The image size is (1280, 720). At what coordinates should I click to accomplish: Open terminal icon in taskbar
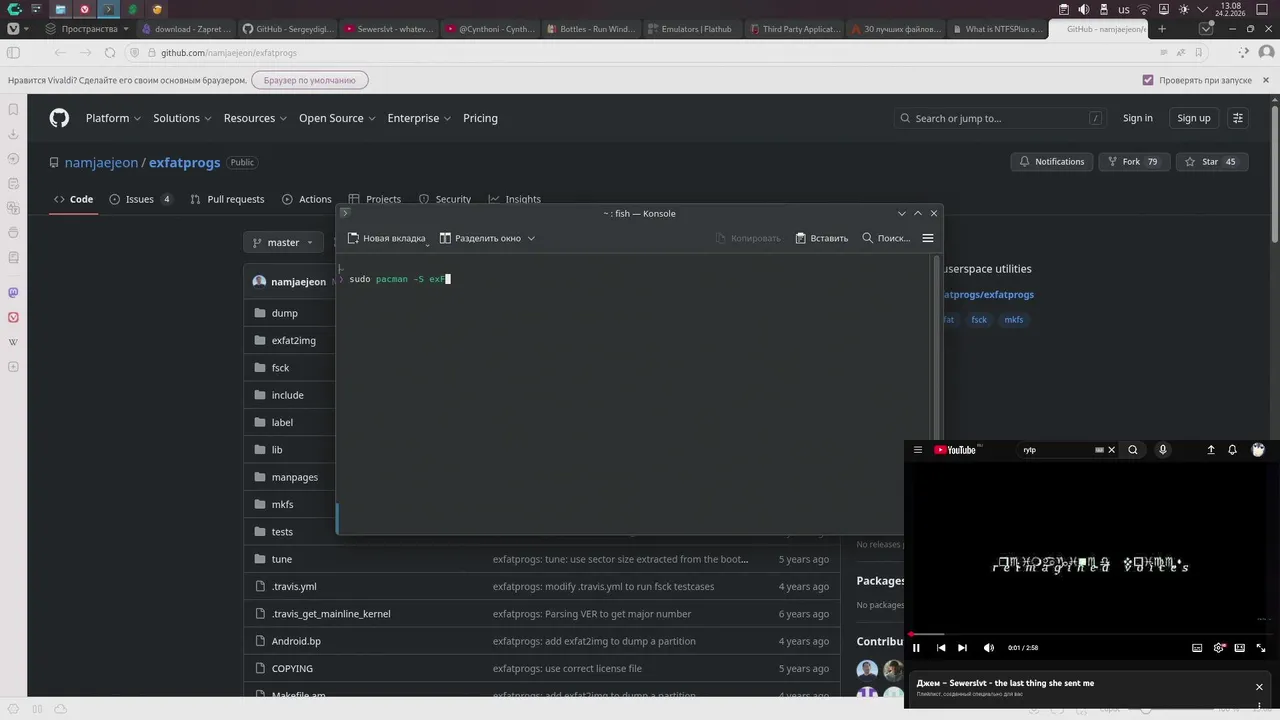[108, 9]
